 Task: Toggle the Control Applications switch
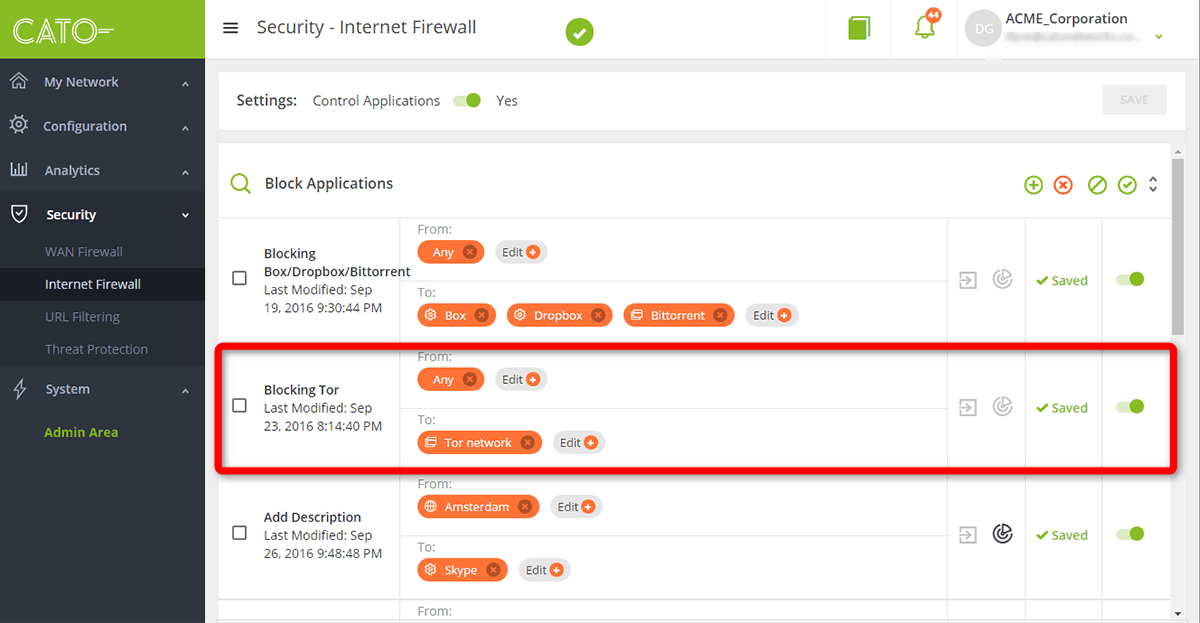click(467, 100)
